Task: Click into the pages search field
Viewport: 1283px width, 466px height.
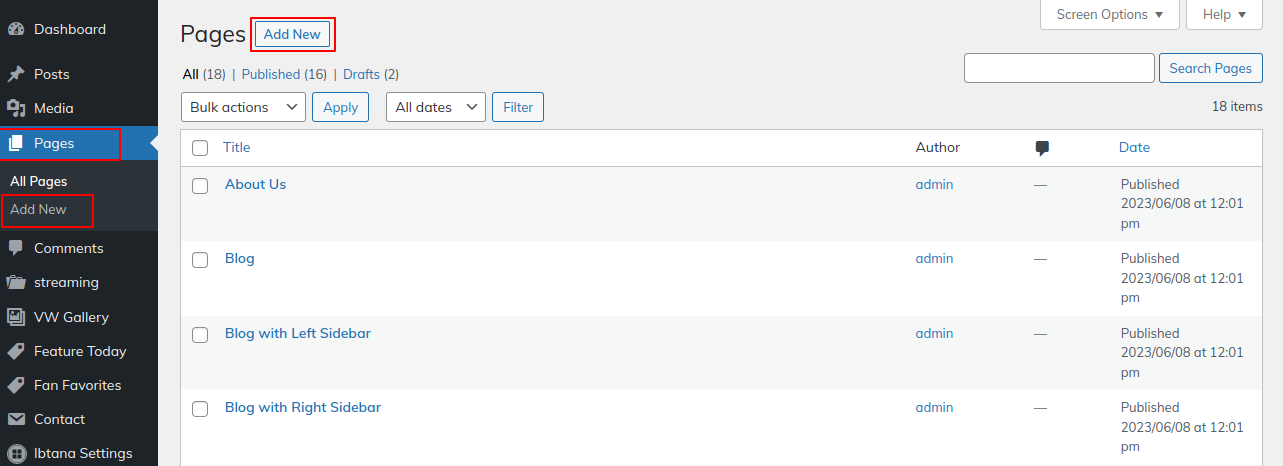Action: pos(1058,68)
